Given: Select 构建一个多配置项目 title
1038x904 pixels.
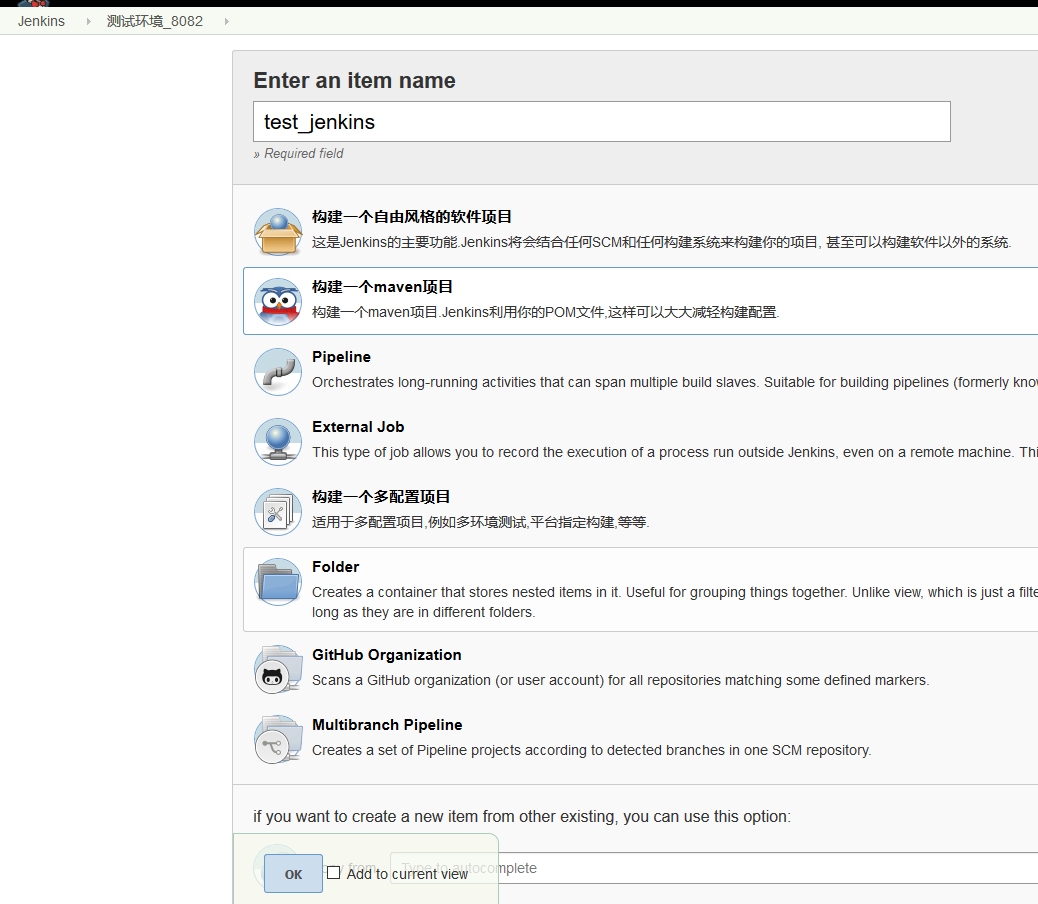Looking at the screenshot, I should pyautogui.click(x=381, y=497).
